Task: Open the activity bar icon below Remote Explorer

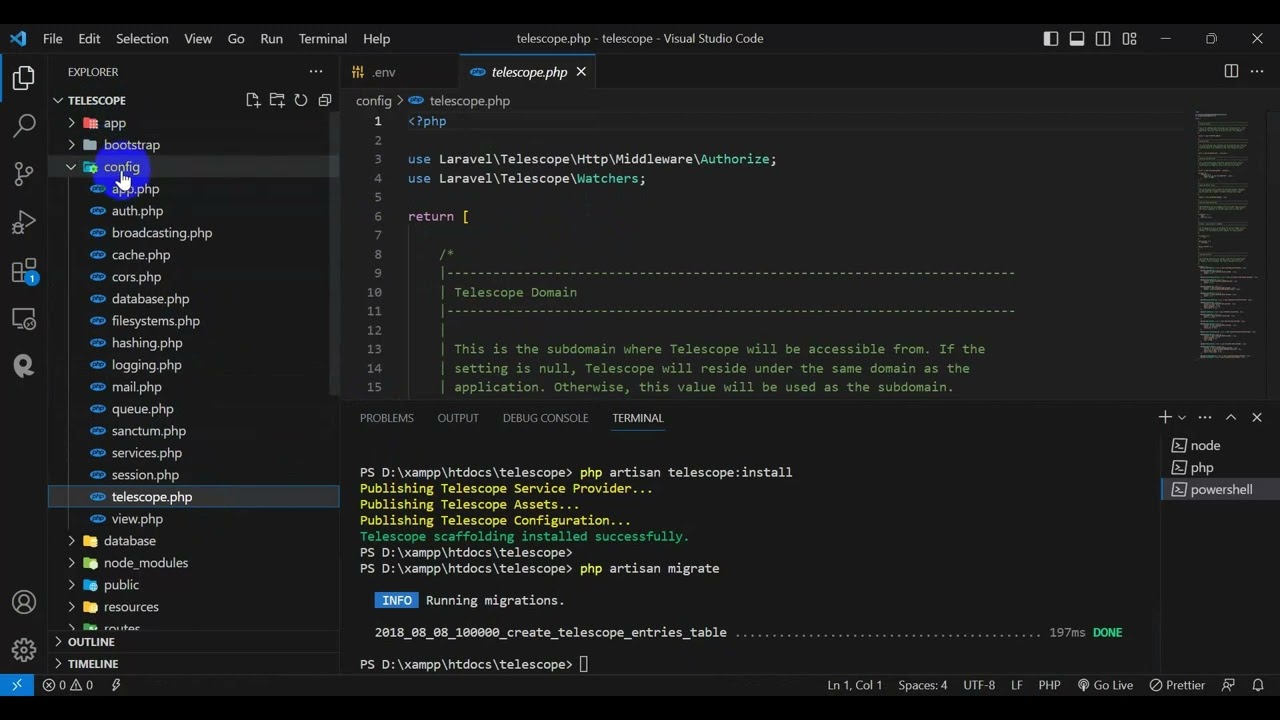Action: point(24,366)
